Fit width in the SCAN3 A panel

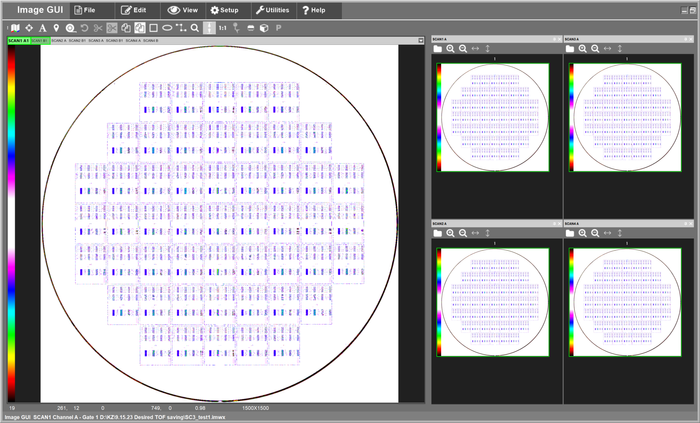tap(608, 49)
